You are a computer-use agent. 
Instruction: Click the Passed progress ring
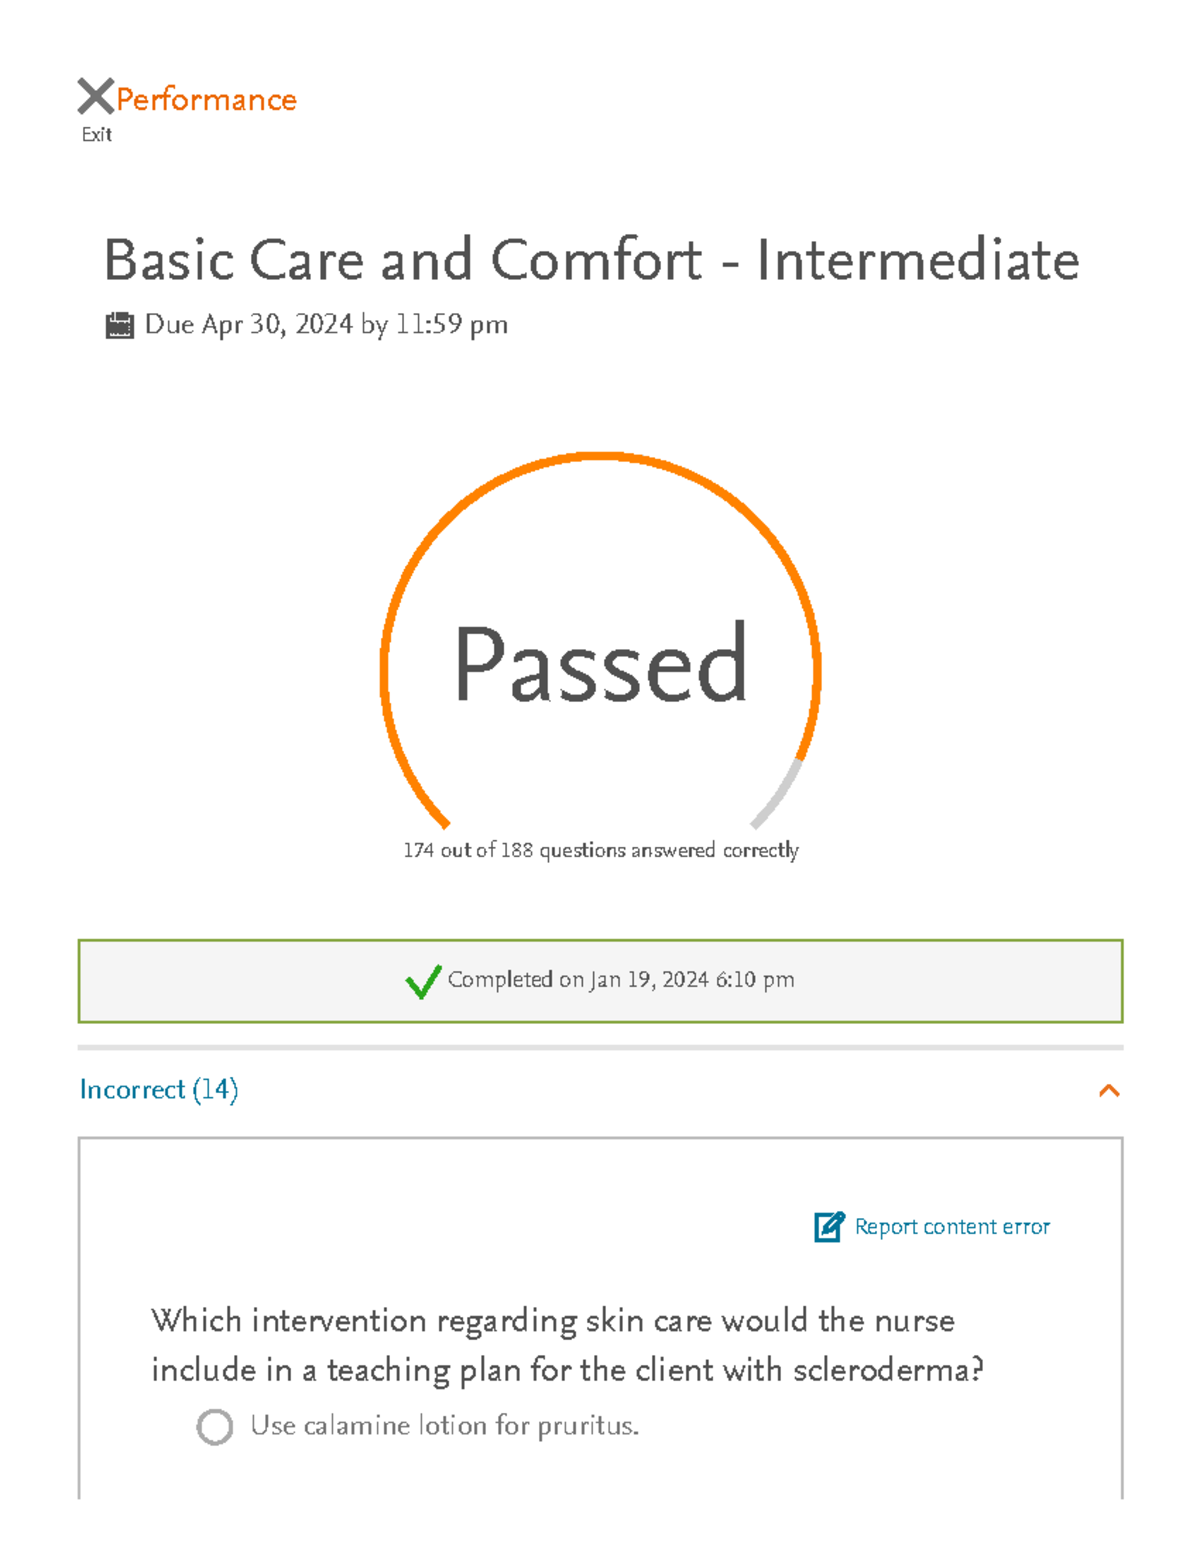coord(600,665)
